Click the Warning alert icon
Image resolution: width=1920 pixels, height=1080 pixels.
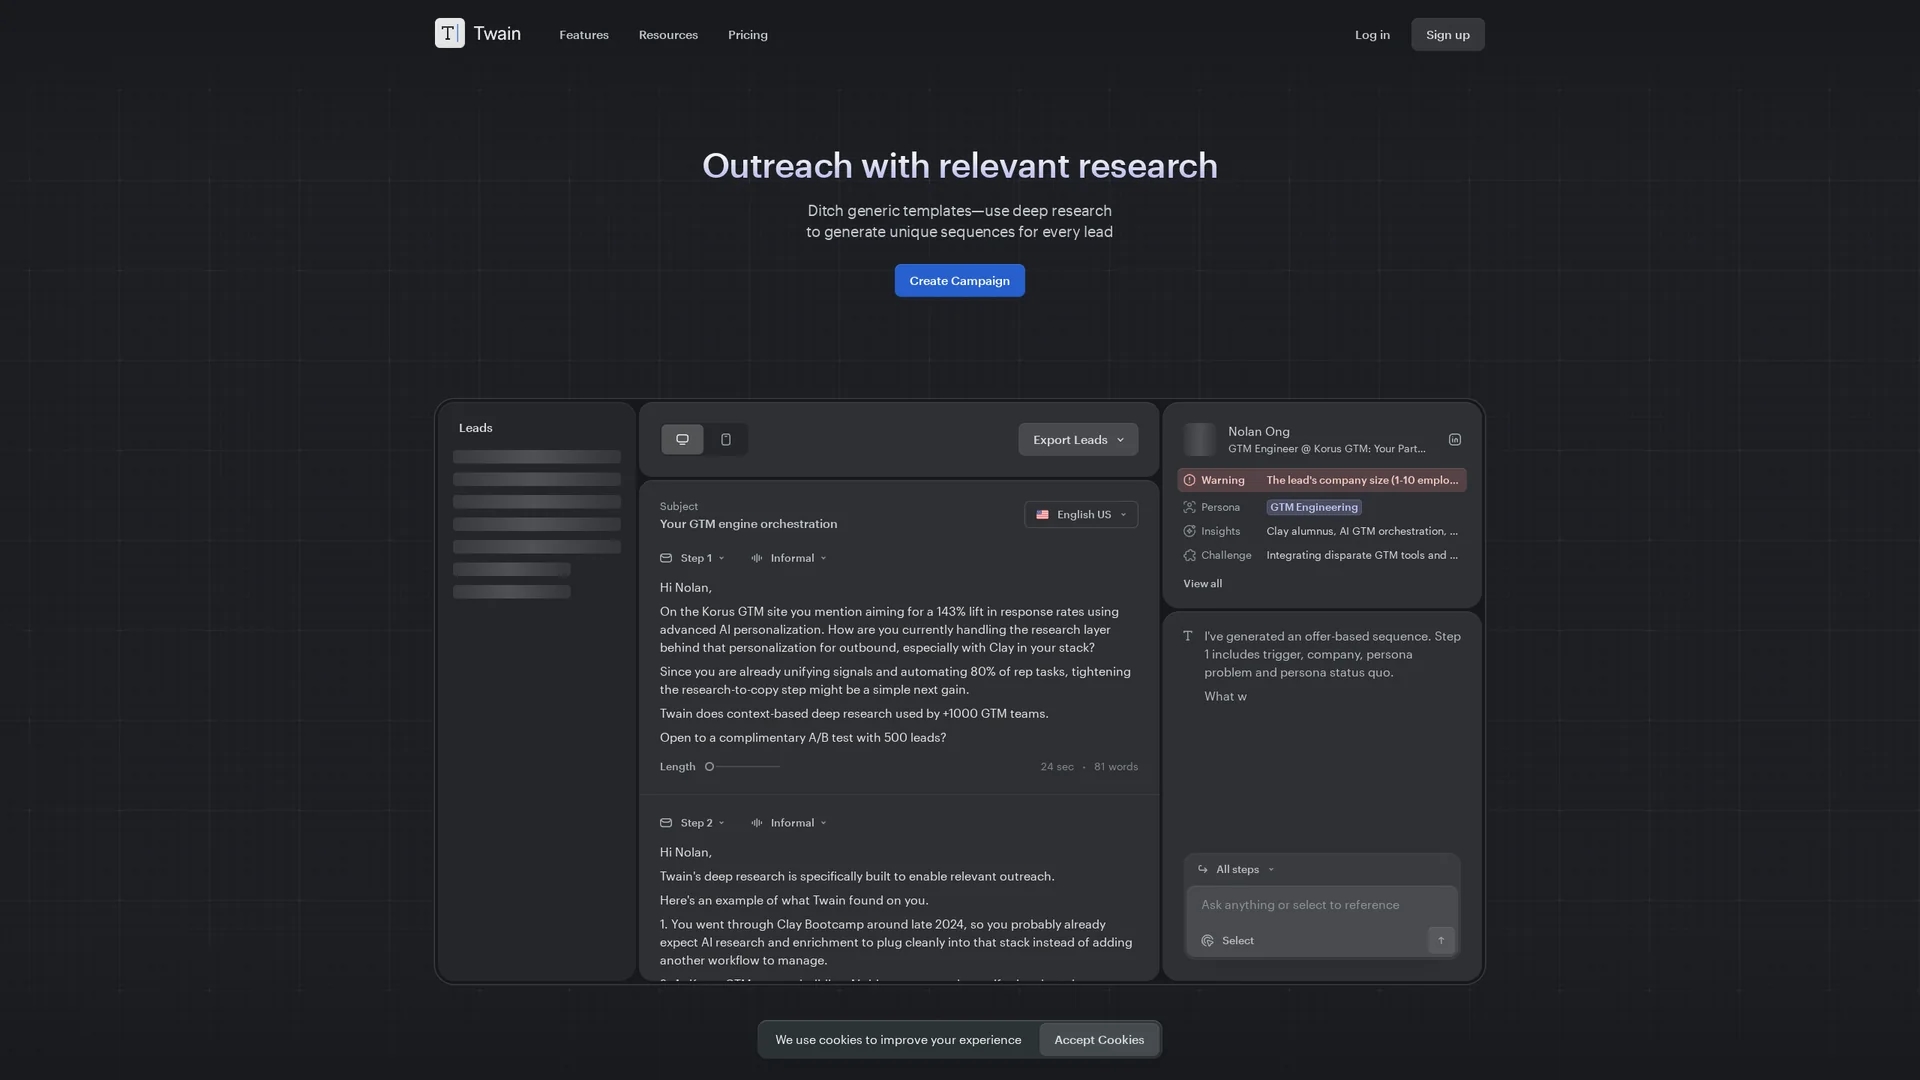point(1189,480)
